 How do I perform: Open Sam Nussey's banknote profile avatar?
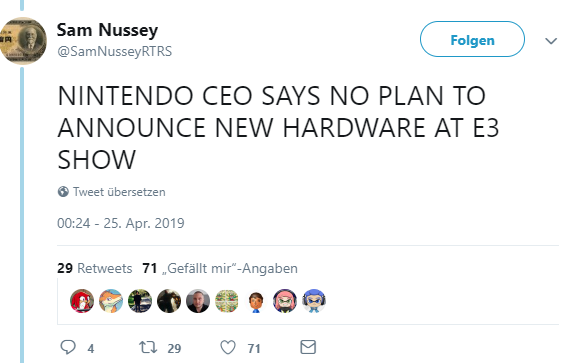tap(23, 41)
